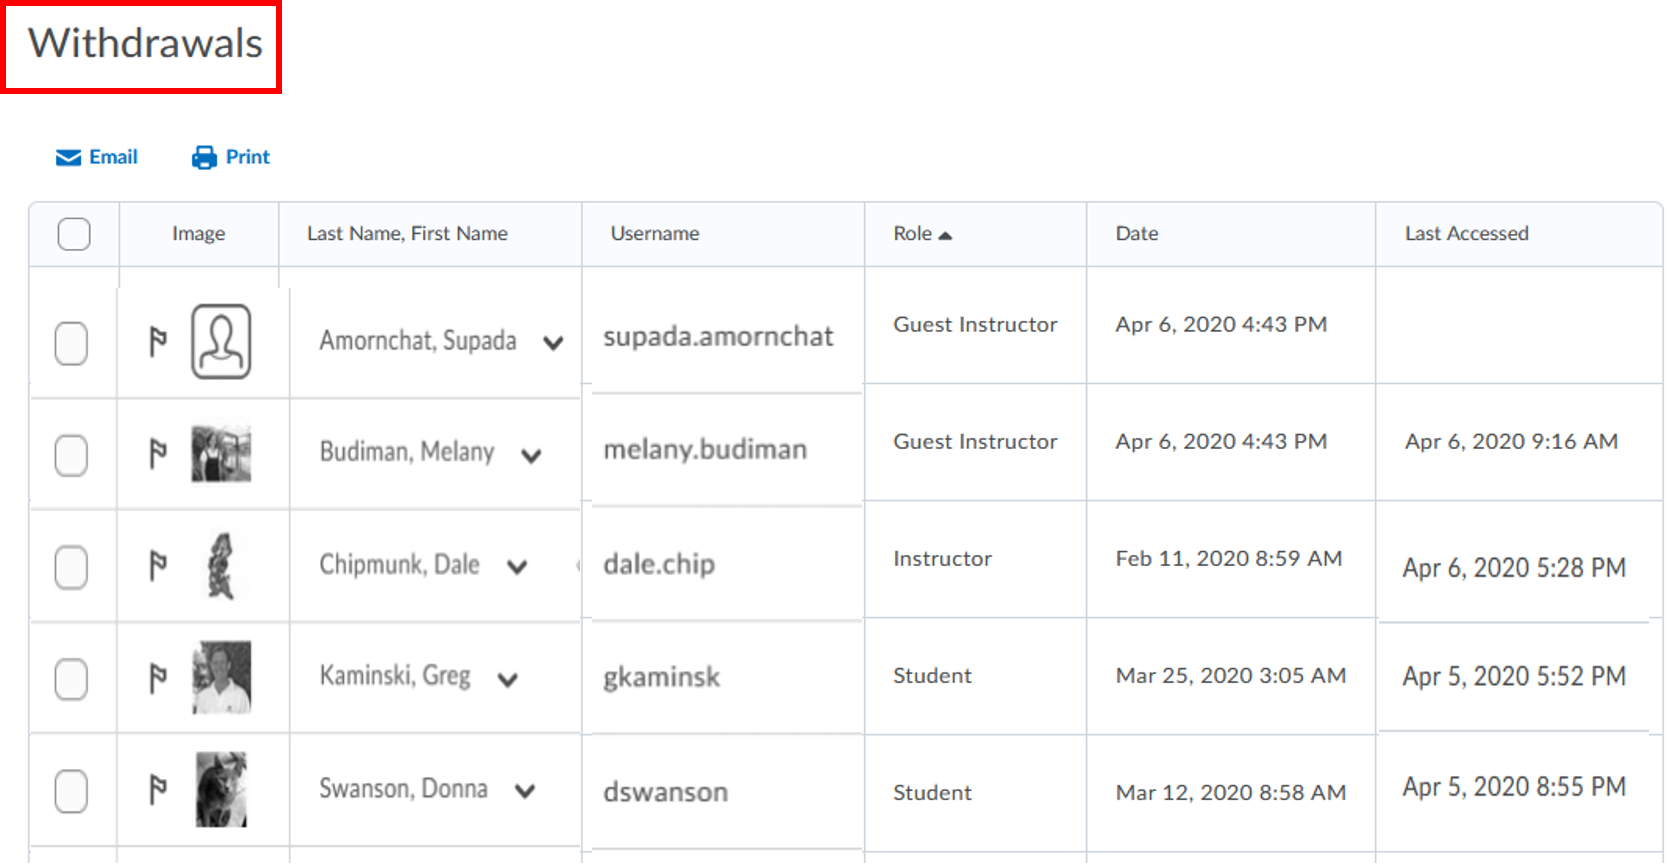Click Student role in Swanson row

(x=932, y=793)
